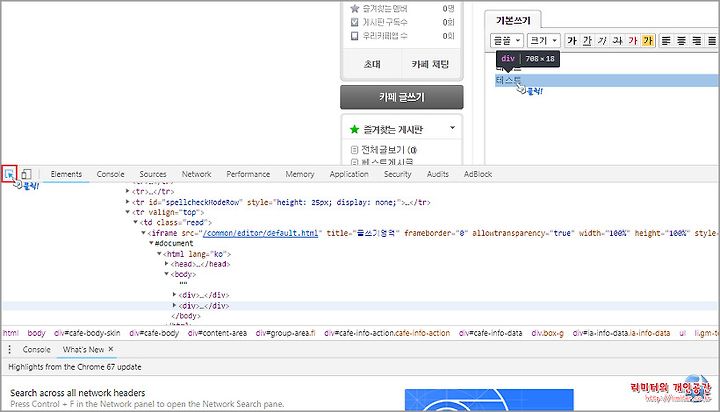Click the div#cafe-body-skin breadcrumb
Viewport: 720px width, 412px height.
[x=87, y=333]
